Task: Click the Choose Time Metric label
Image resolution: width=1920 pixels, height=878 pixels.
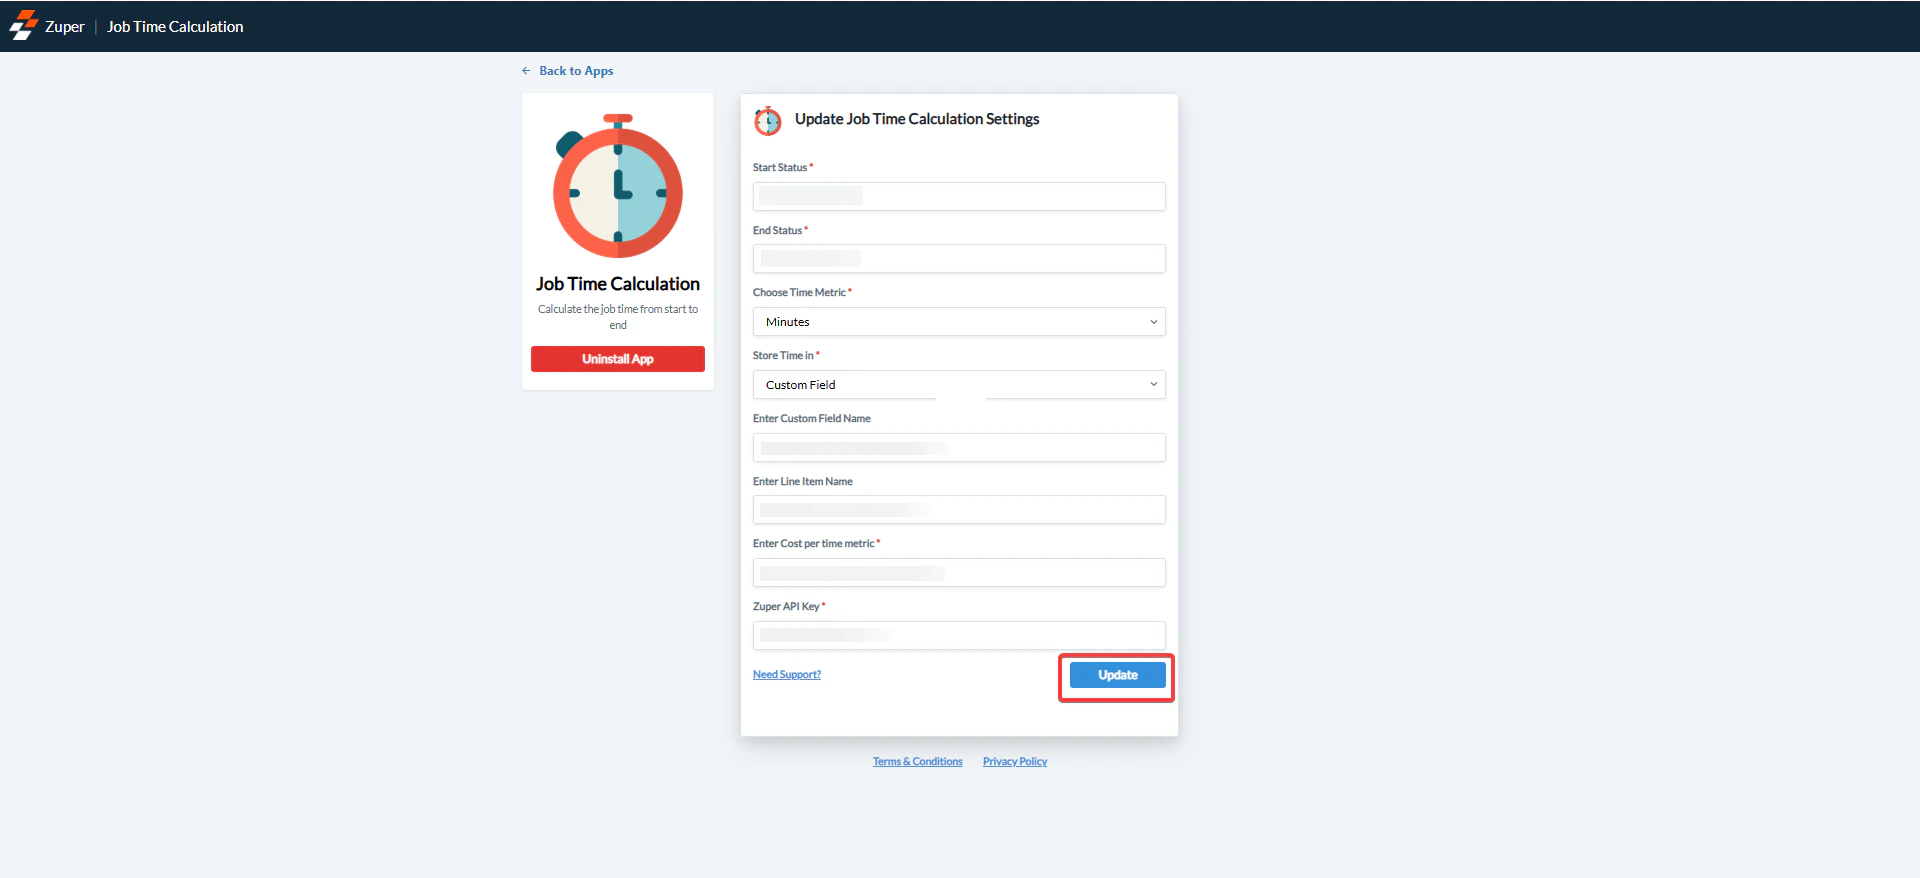Action: 799,293
